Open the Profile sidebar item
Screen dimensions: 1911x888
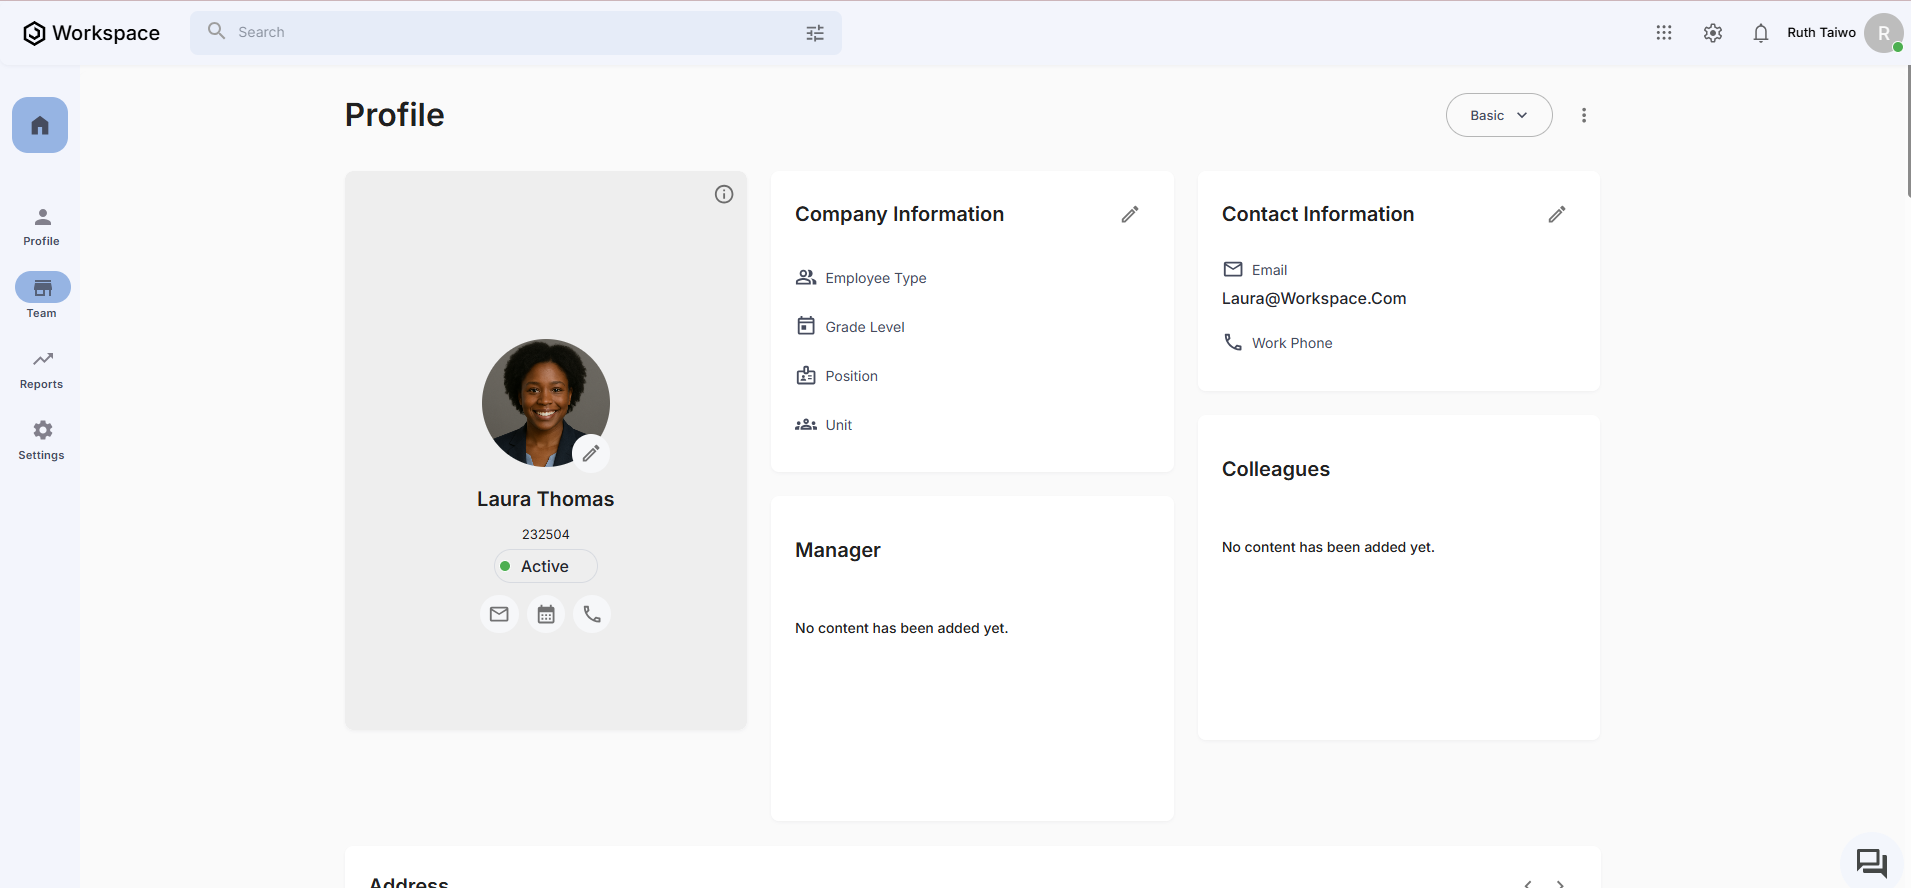(x=42, y=226)
